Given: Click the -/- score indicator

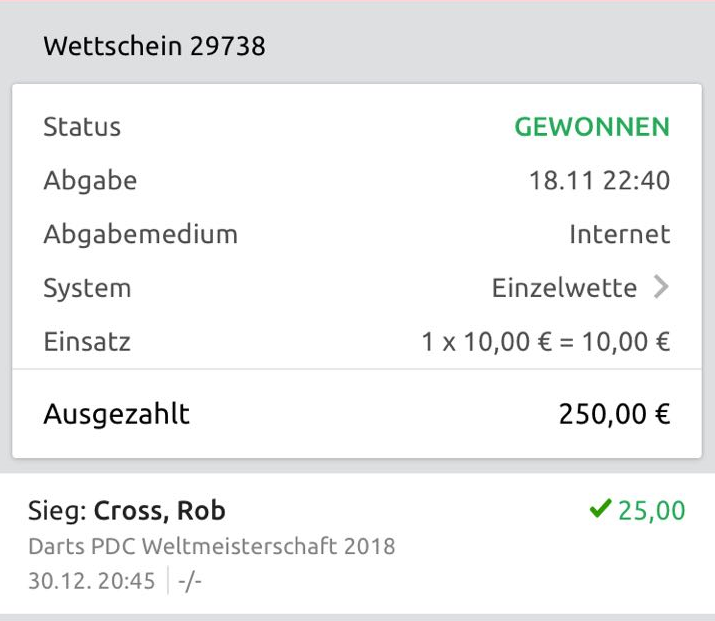Looking at the screenshot, I should [188, 581].
